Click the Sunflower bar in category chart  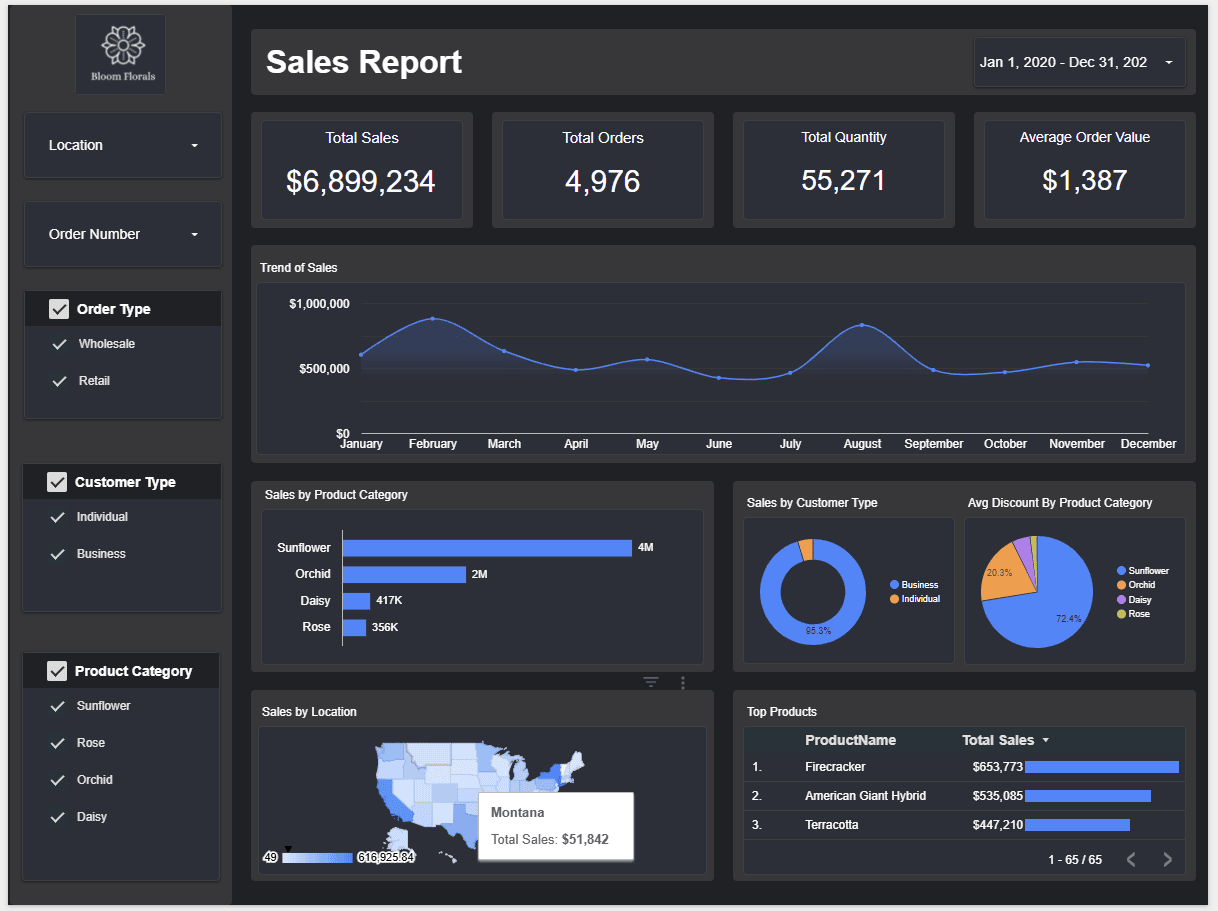click(x=487, y=548)
